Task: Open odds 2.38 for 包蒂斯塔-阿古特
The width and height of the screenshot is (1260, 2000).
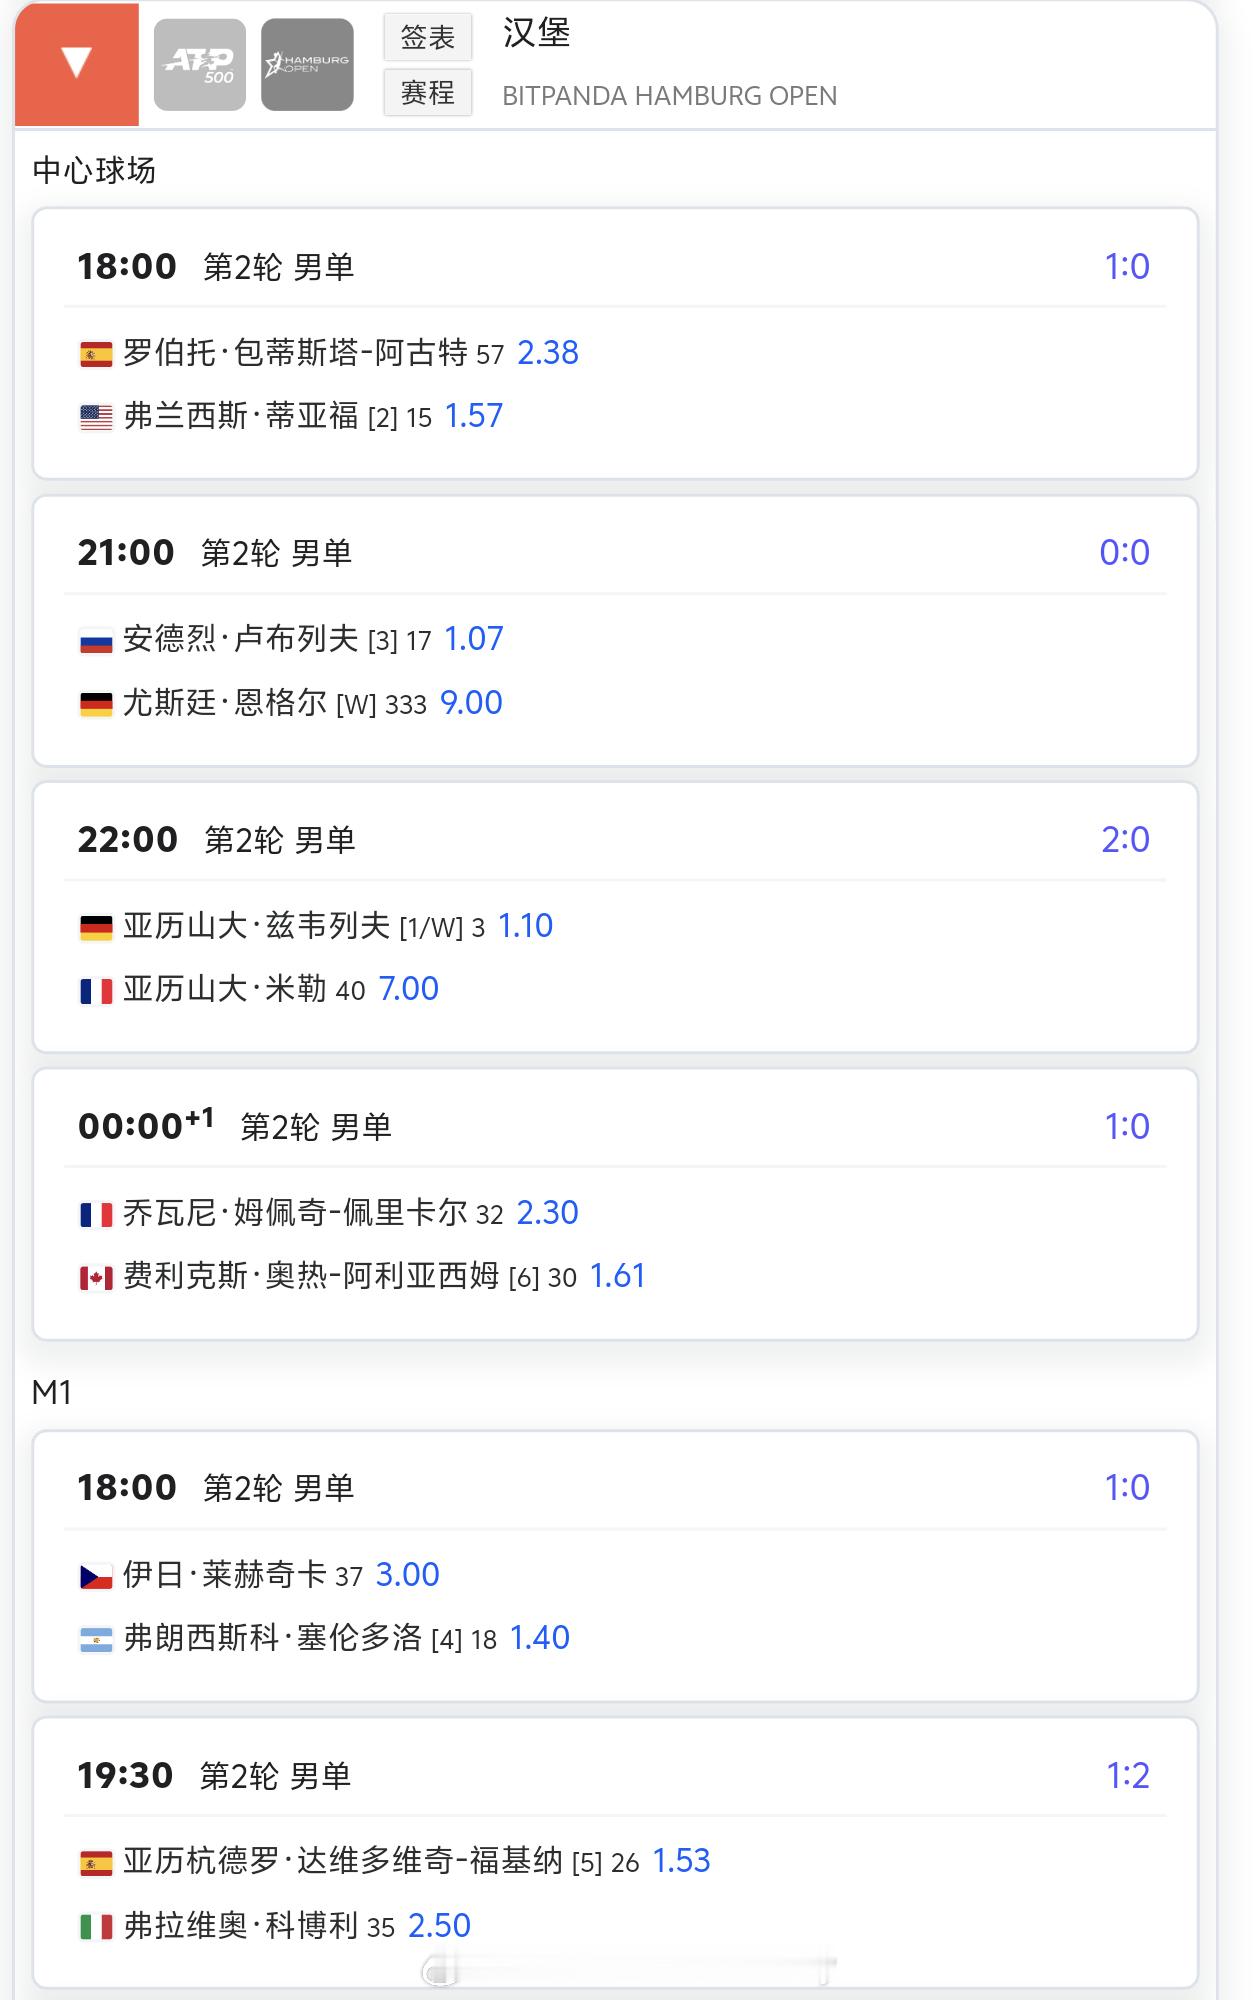Action: [548, 353]
